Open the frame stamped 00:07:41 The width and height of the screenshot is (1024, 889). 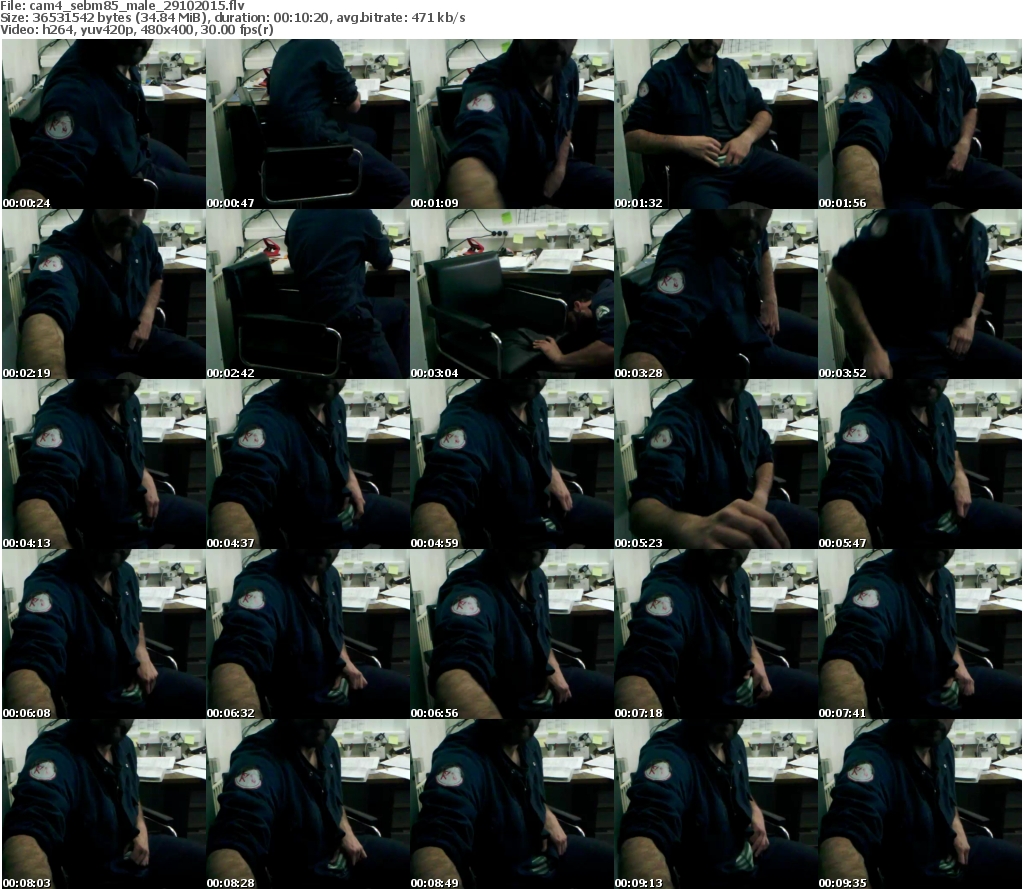point(920,634)
